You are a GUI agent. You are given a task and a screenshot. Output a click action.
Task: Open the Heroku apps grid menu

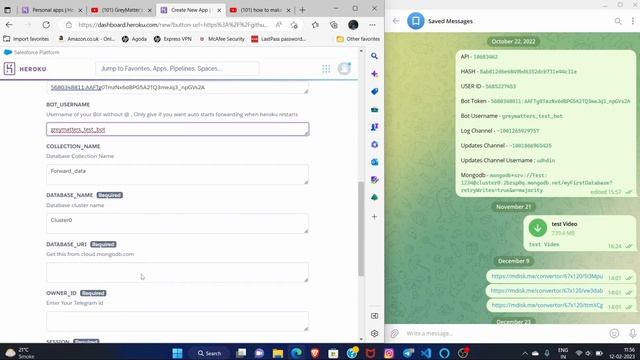326,69
